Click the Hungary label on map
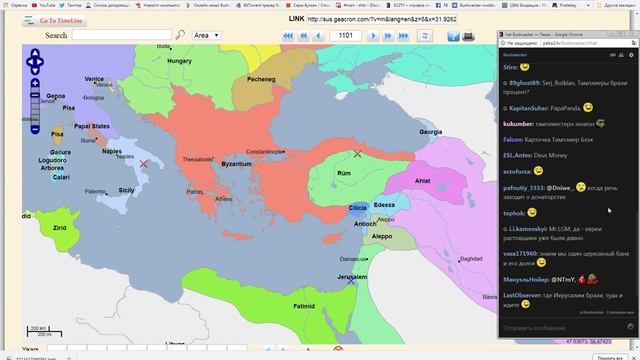Viewport: 640px width, 360px height. tap(179, 61)
